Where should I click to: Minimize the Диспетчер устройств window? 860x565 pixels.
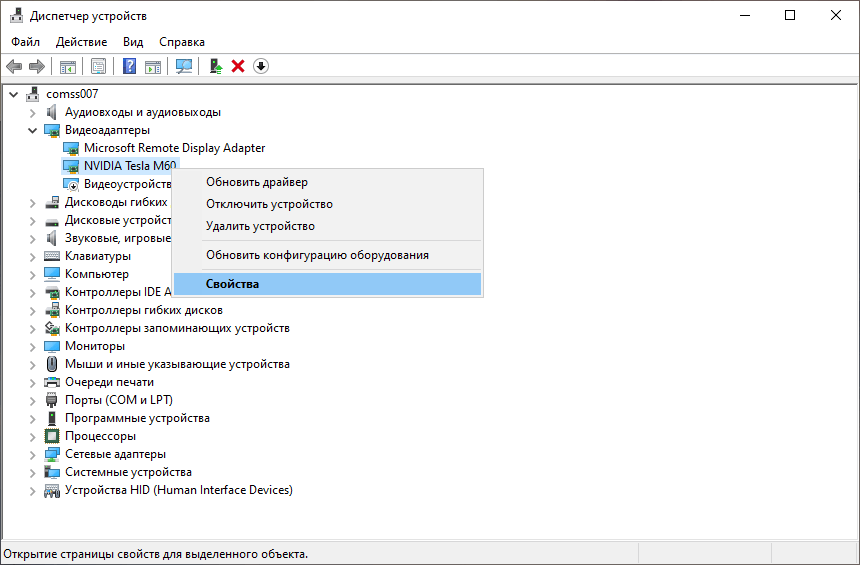[x=745, y=15]
